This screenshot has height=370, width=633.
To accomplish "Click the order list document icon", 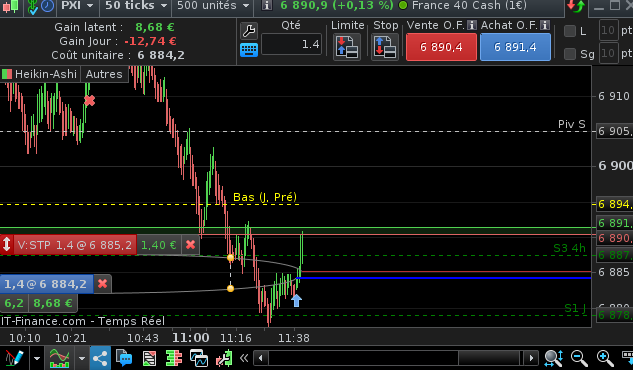I will point(149,358).
